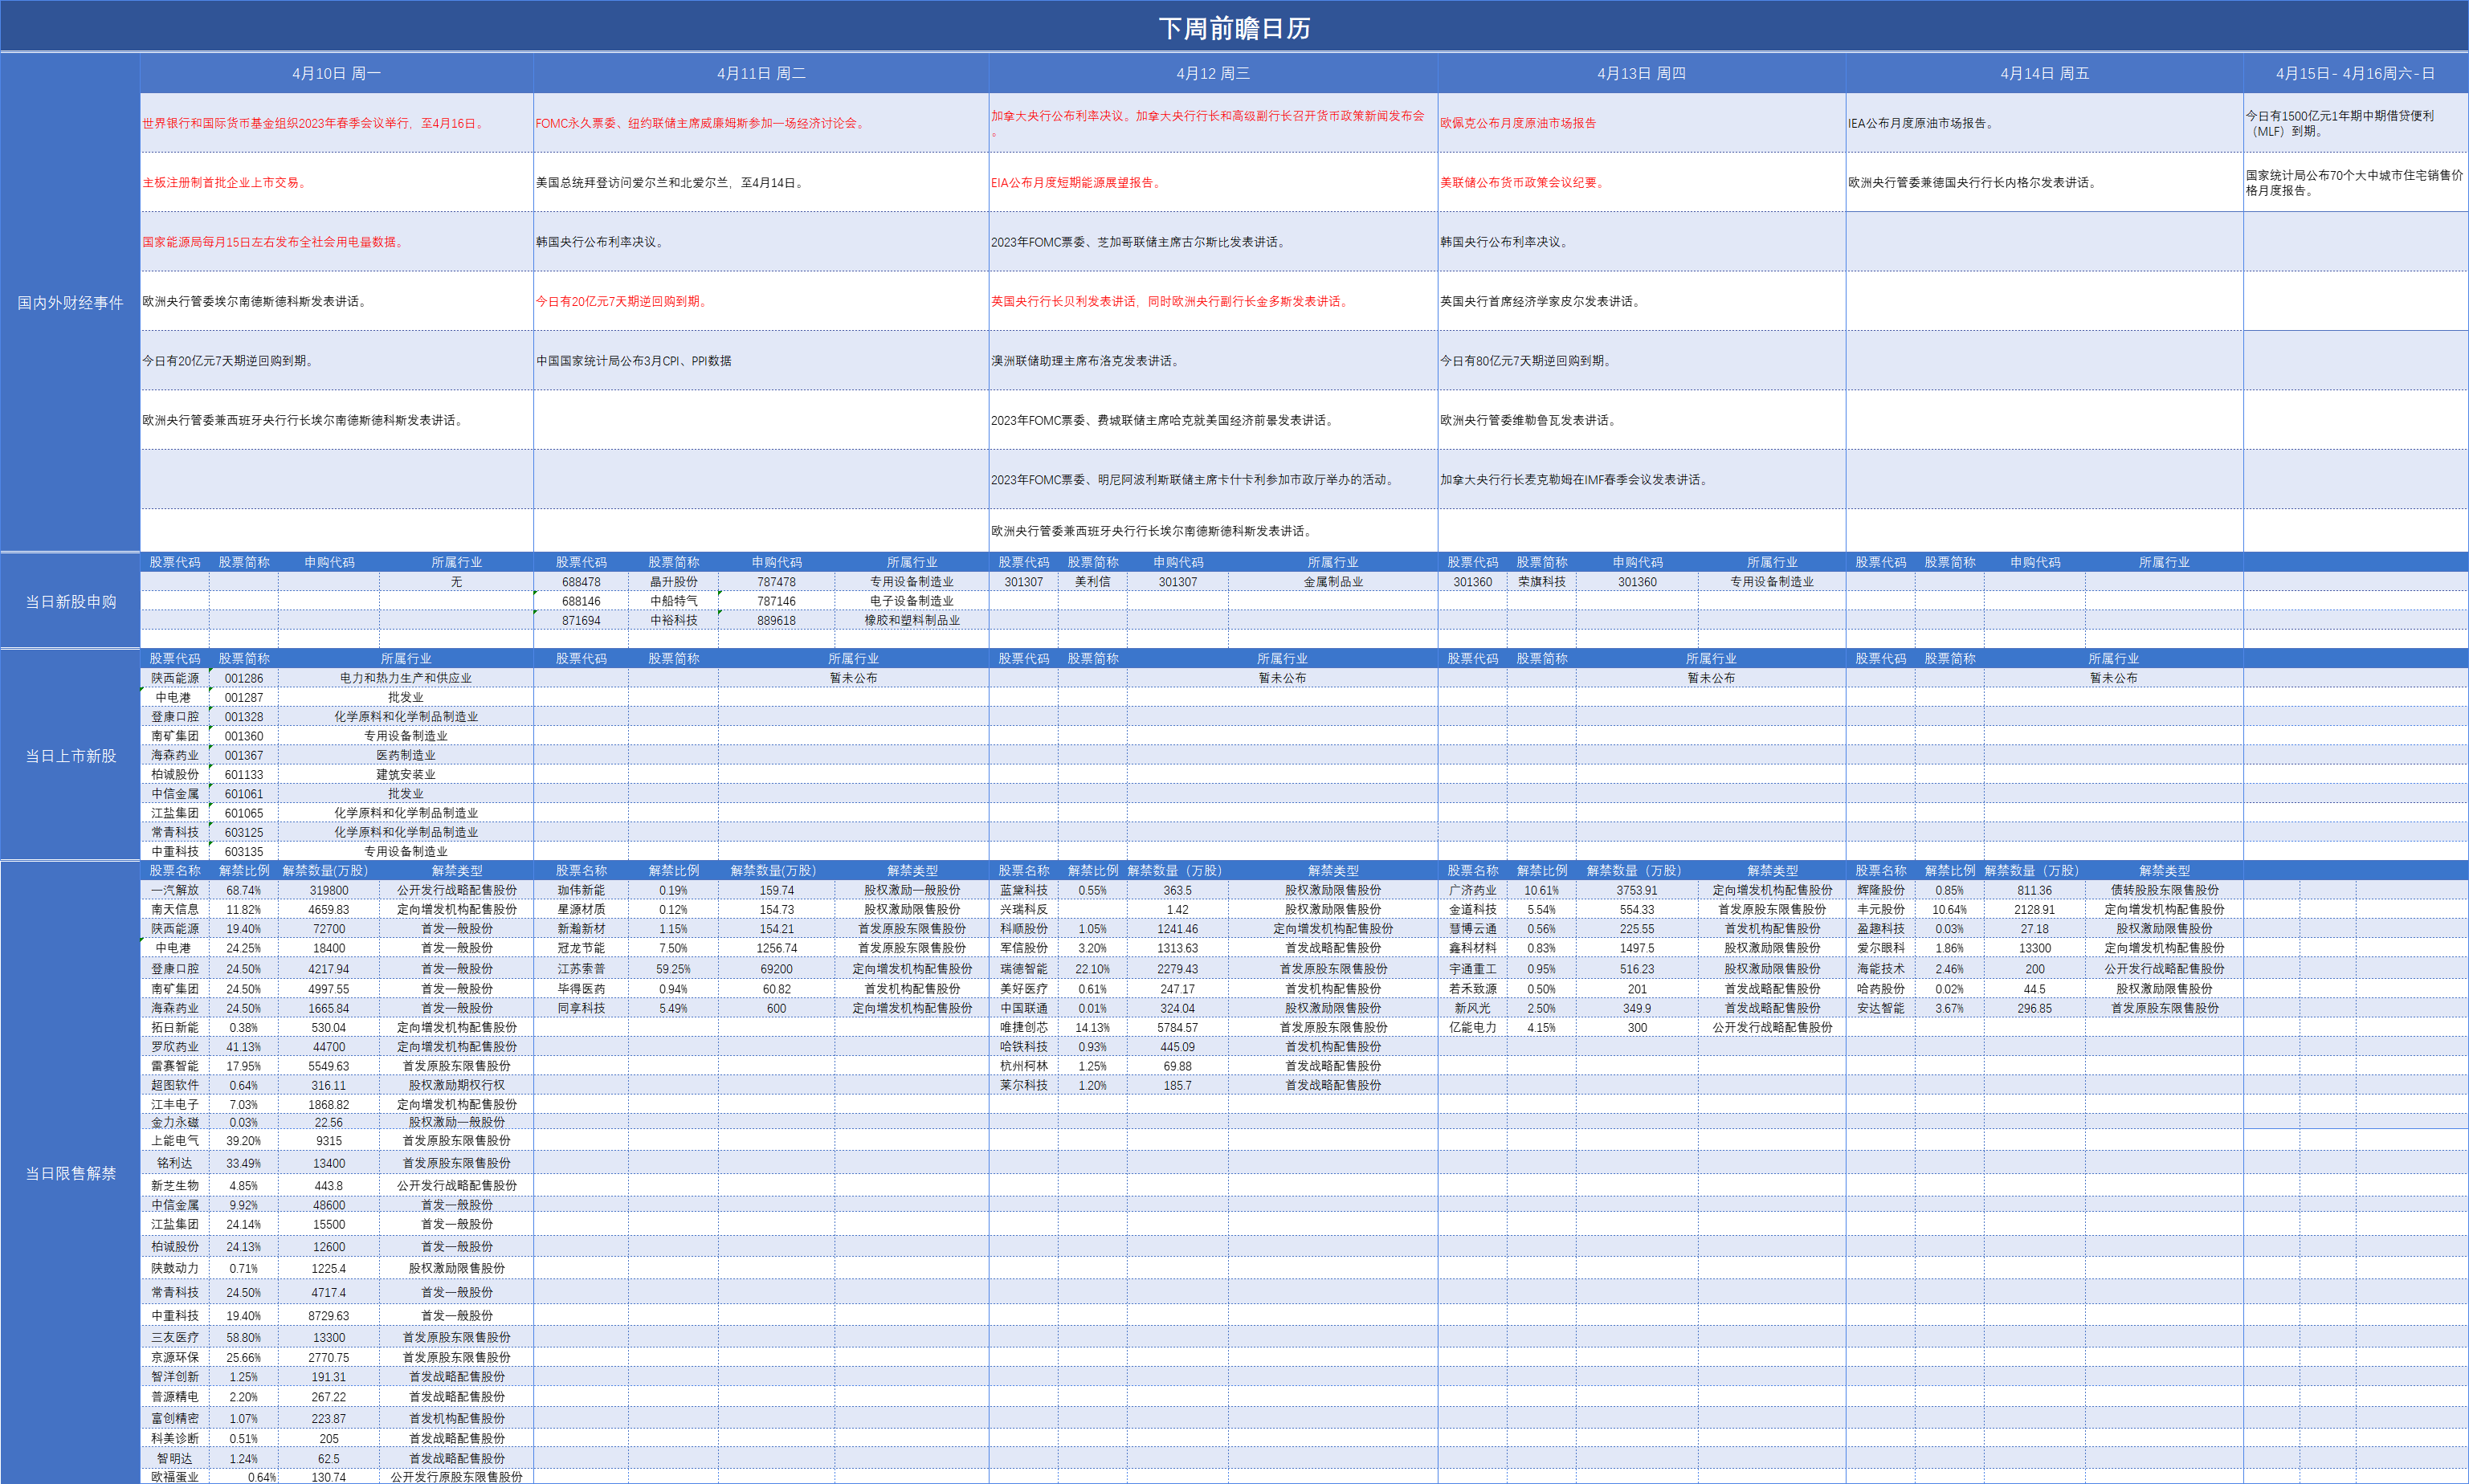Click the 荣旗科技 cell
Image resolution: width=2469 pixels, height=1484 pixels.
(x=1541, y=581)
